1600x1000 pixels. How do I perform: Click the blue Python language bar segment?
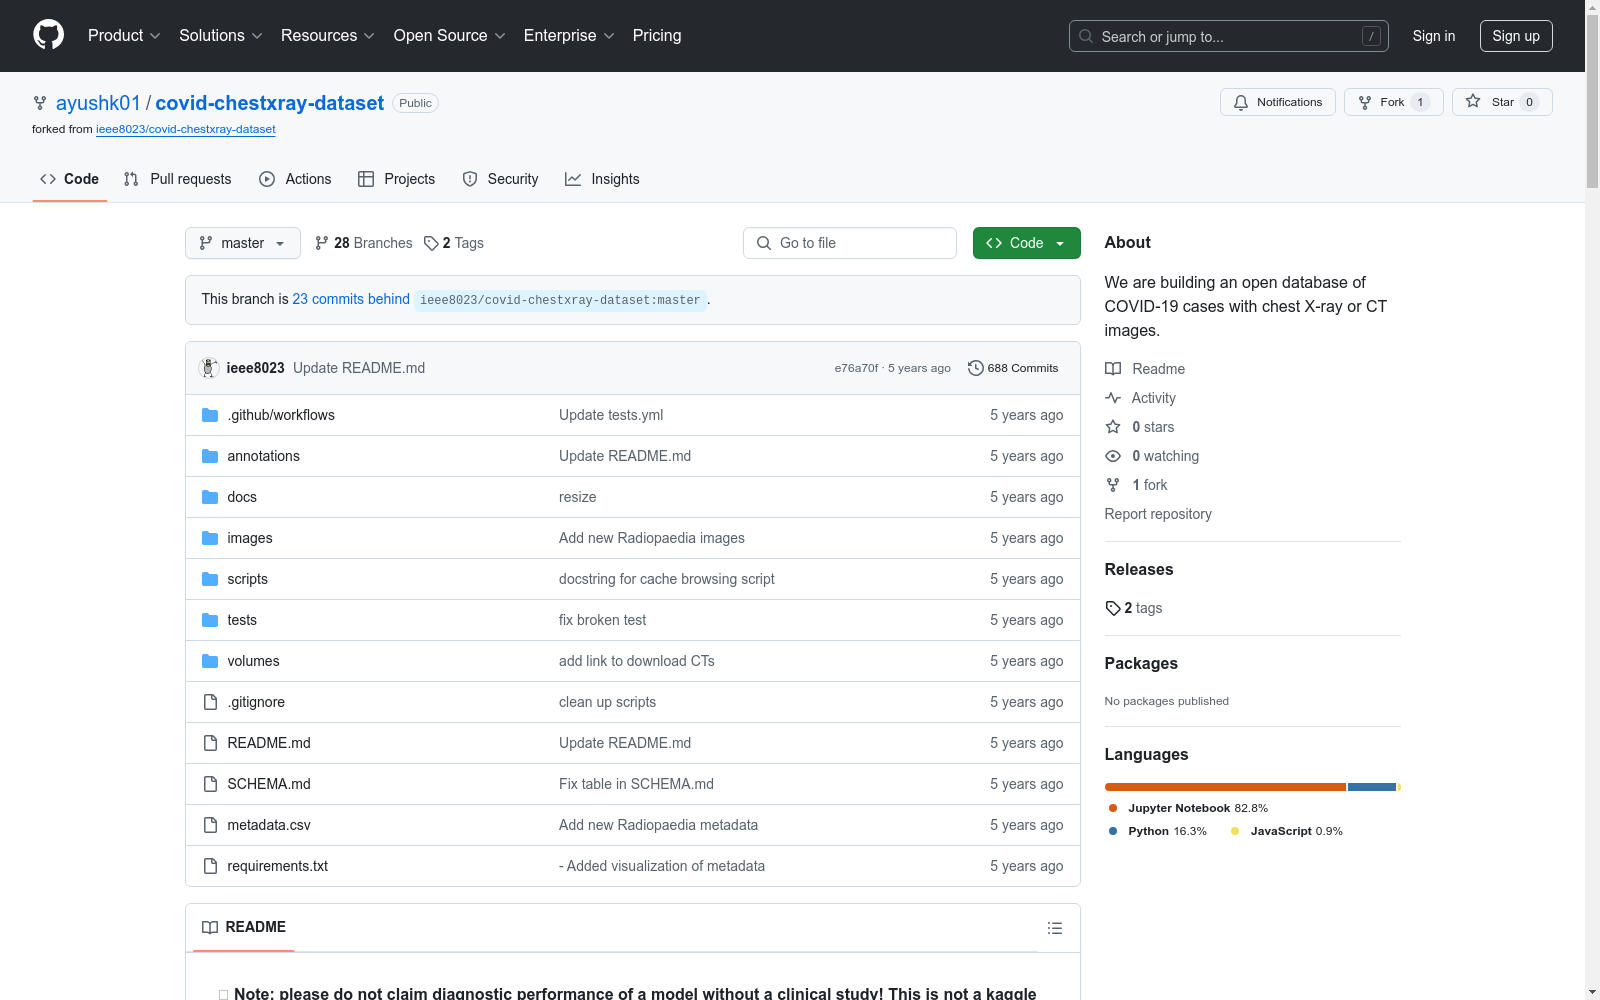pyautogui.click(x=1372, y=787)
